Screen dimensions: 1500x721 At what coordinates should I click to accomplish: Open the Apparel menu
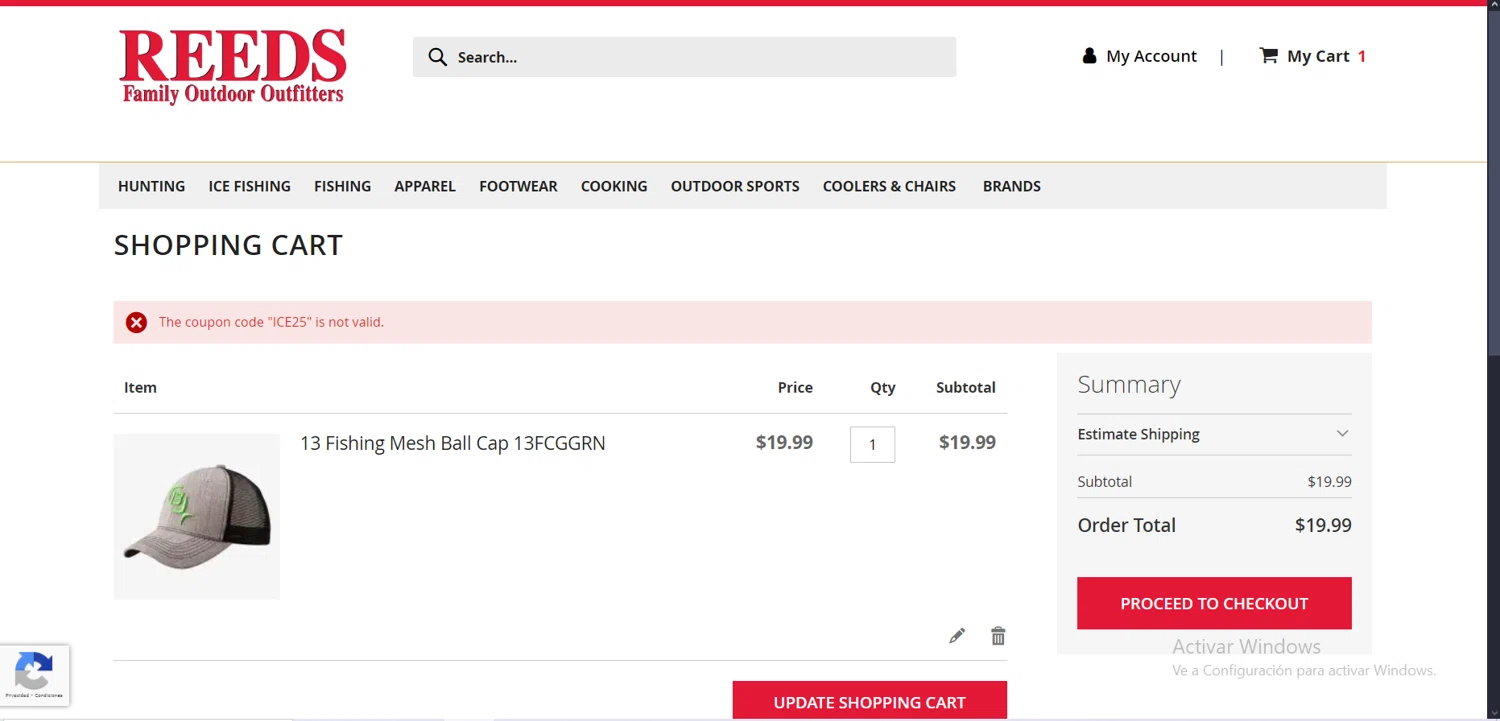425,186
